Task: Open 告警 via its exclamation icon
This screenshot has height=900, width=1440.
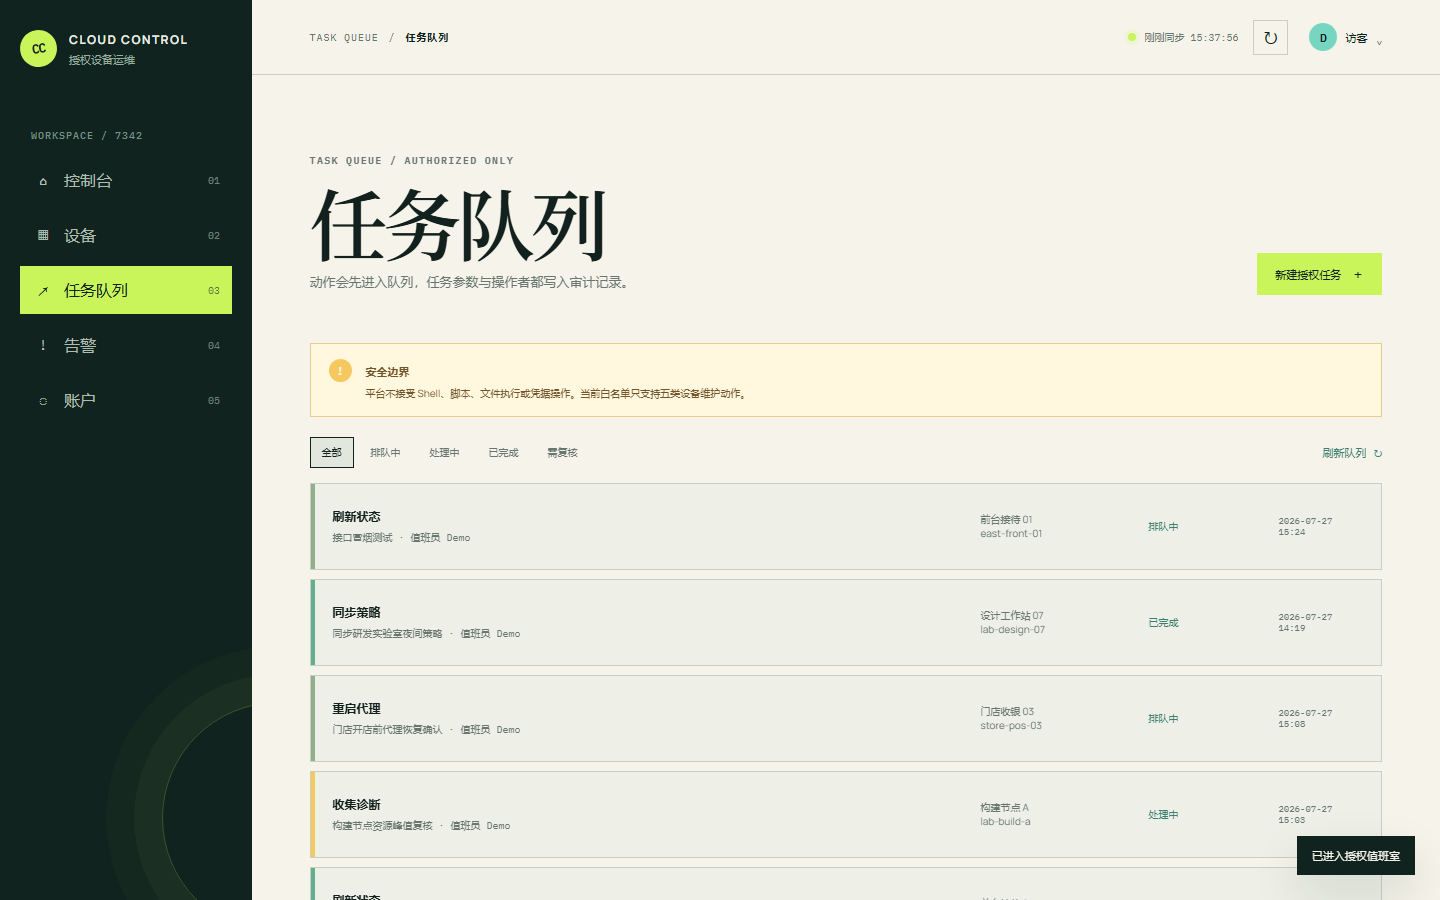Action: pyautogui.click(x=43, y=346)
